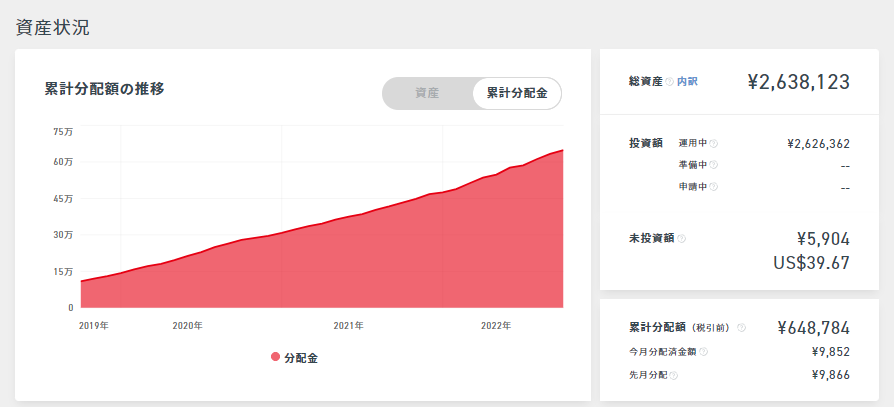Click the 2021年 axis label
Screen dimensions: 894x407
[x=348, y=325]
